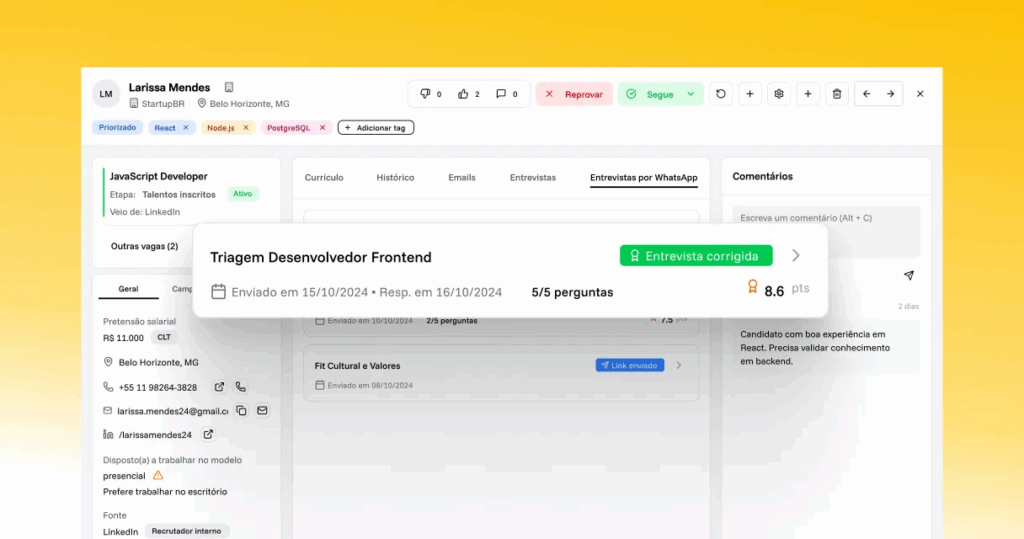Expand Outras vagas (2) section
This screenshot has height=539, width=1024.
[145, 246]
